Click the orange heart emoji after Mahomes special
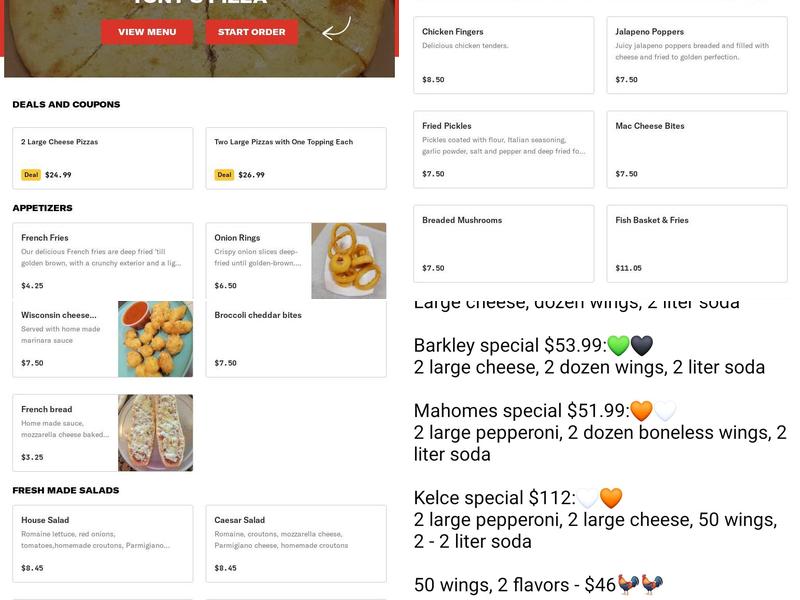The height and width of the screenshot is (600, 800). coord(641,411)
